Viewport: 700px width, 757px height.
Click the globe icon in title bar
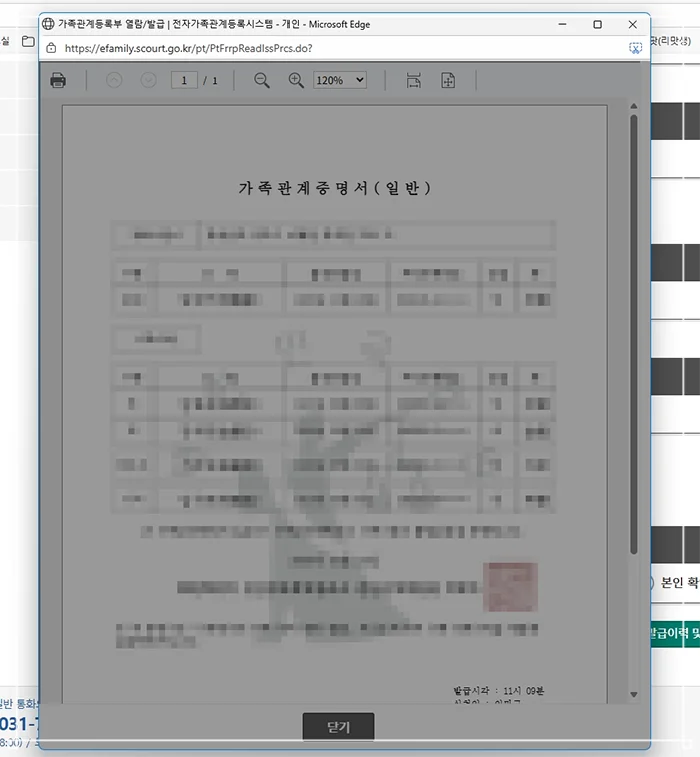(x=48, y=24)
